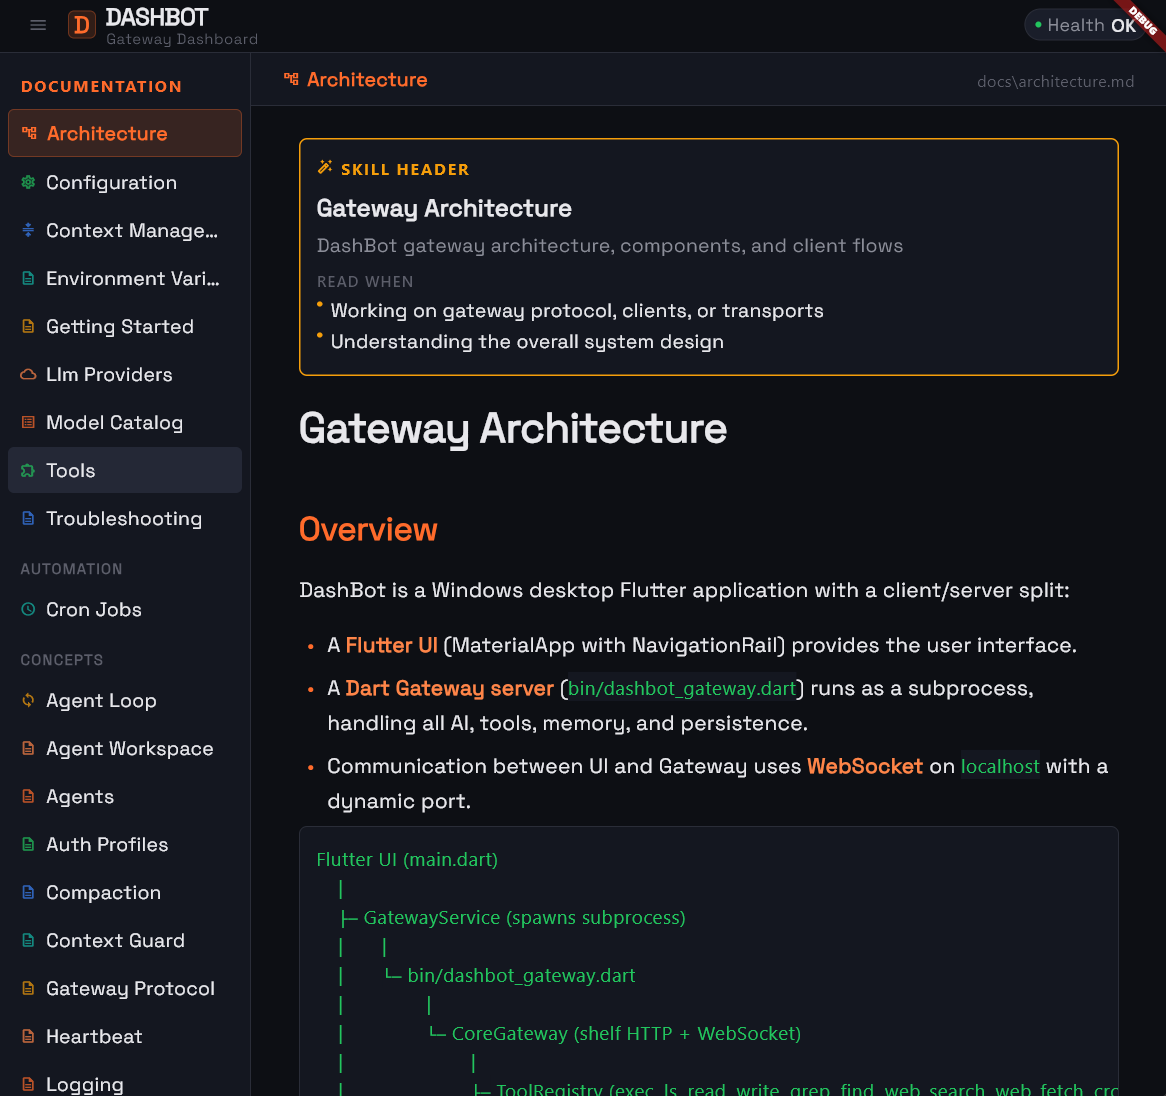Viewport: 1166px width, 1096px height.
Task: Open the Model Catalog entry
Action: [114, 422]
